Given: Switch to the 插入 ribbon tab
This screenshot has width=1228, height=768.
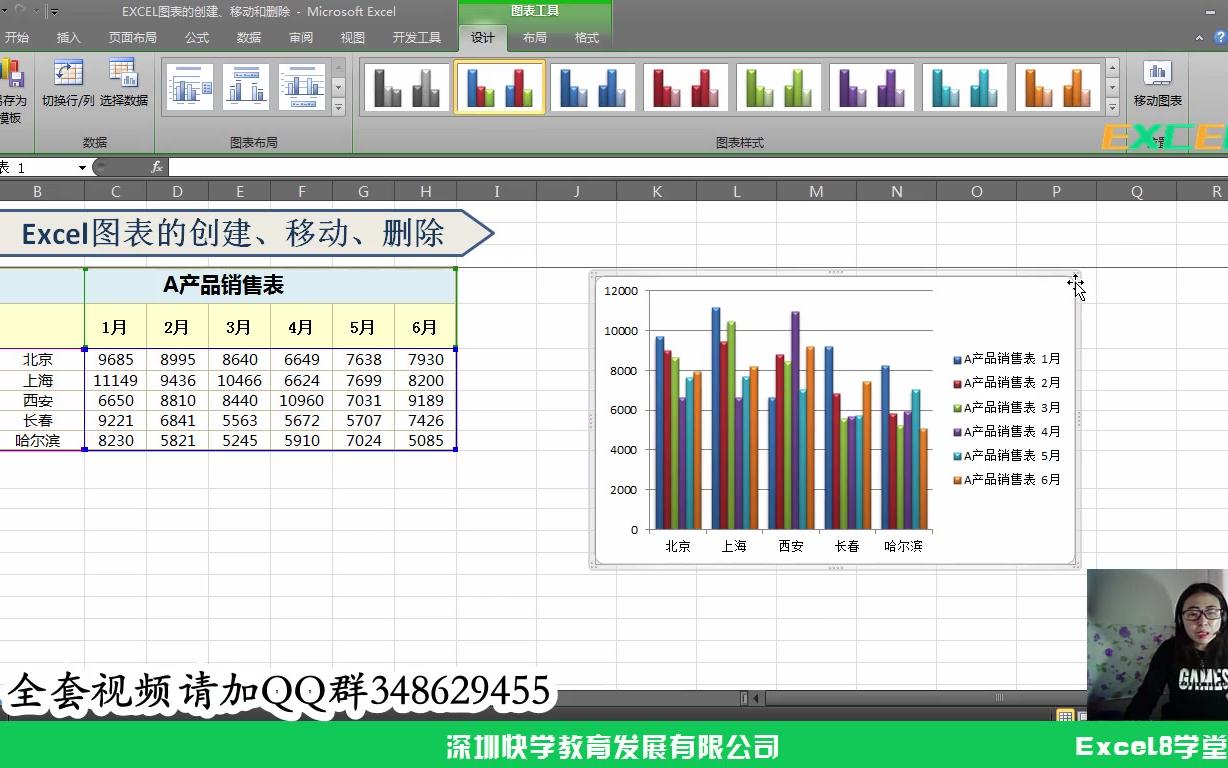Looking at the screenshot, I should (x=70, y=38).
